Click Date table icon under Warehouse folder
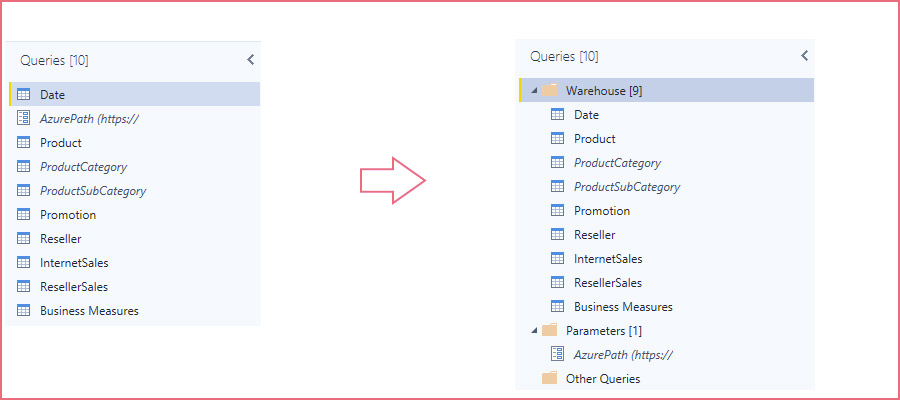Image resolution: width=900 pixels, height=400 pixels. [557, 114]
